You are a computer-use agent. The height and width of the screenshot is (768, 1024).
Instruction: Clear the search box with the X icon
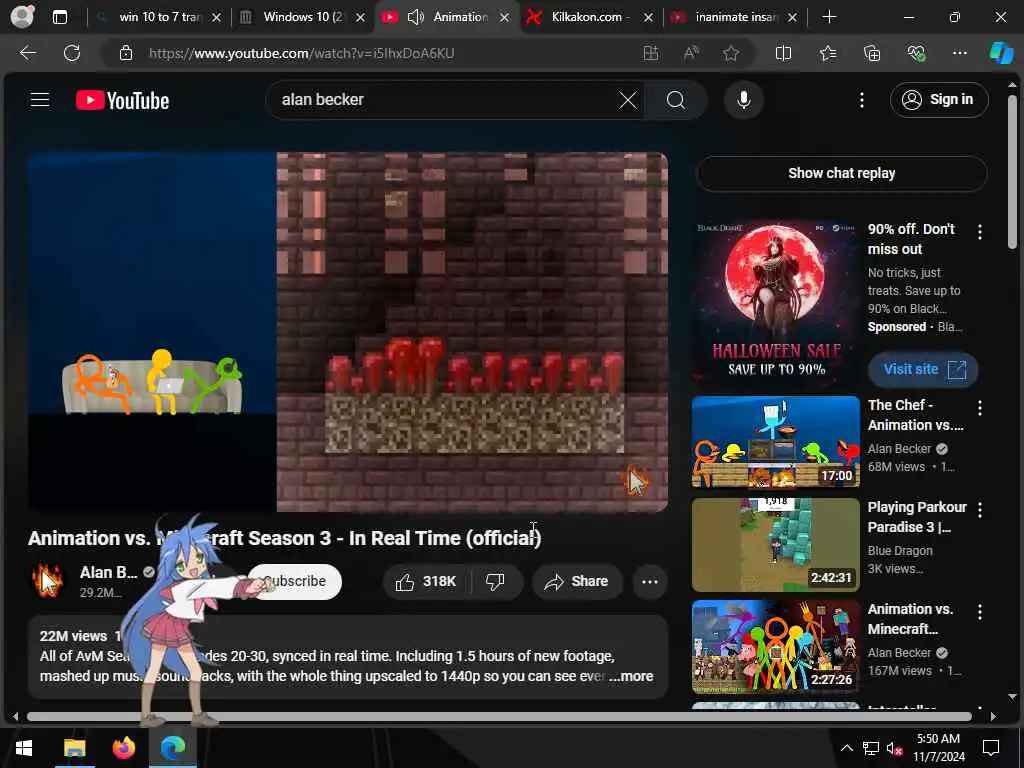(628, 100)
